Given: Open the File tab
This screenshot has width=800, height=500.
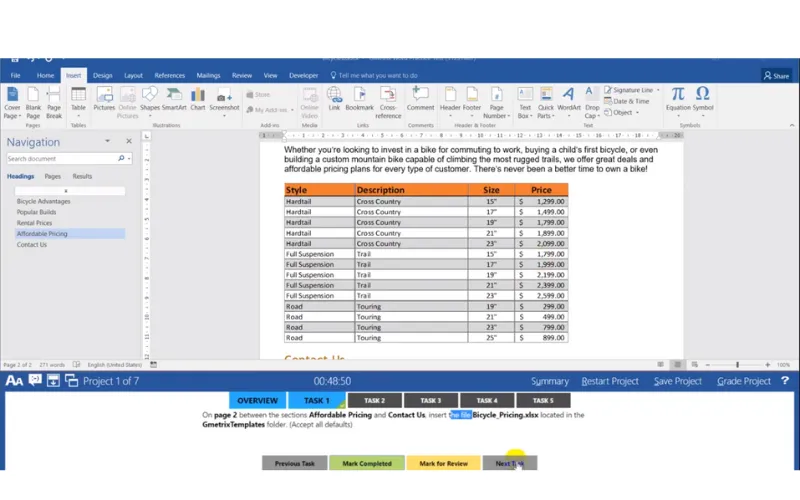Looking at the screenshot, I should pos(15,76).
